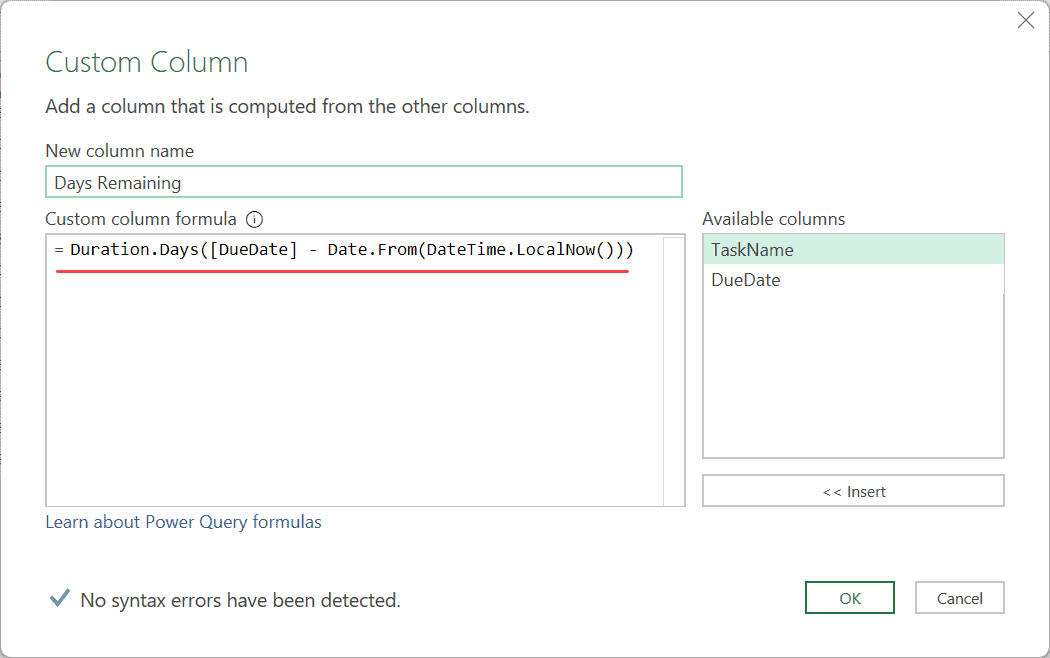Viewport: 1050px width, 658px height.
Task: Click the Insert button
Action: click(x=853, y=490)
